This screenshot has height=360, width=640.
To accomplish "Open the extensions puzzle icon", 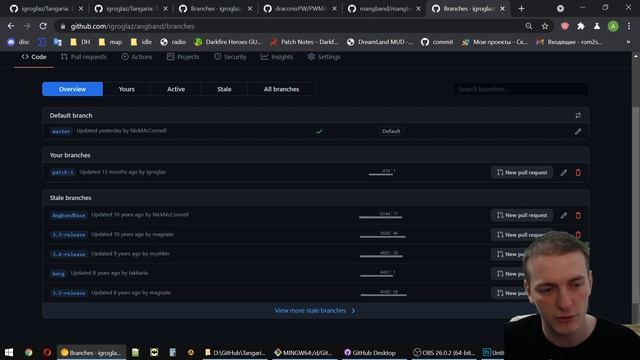I will [581, 26].
